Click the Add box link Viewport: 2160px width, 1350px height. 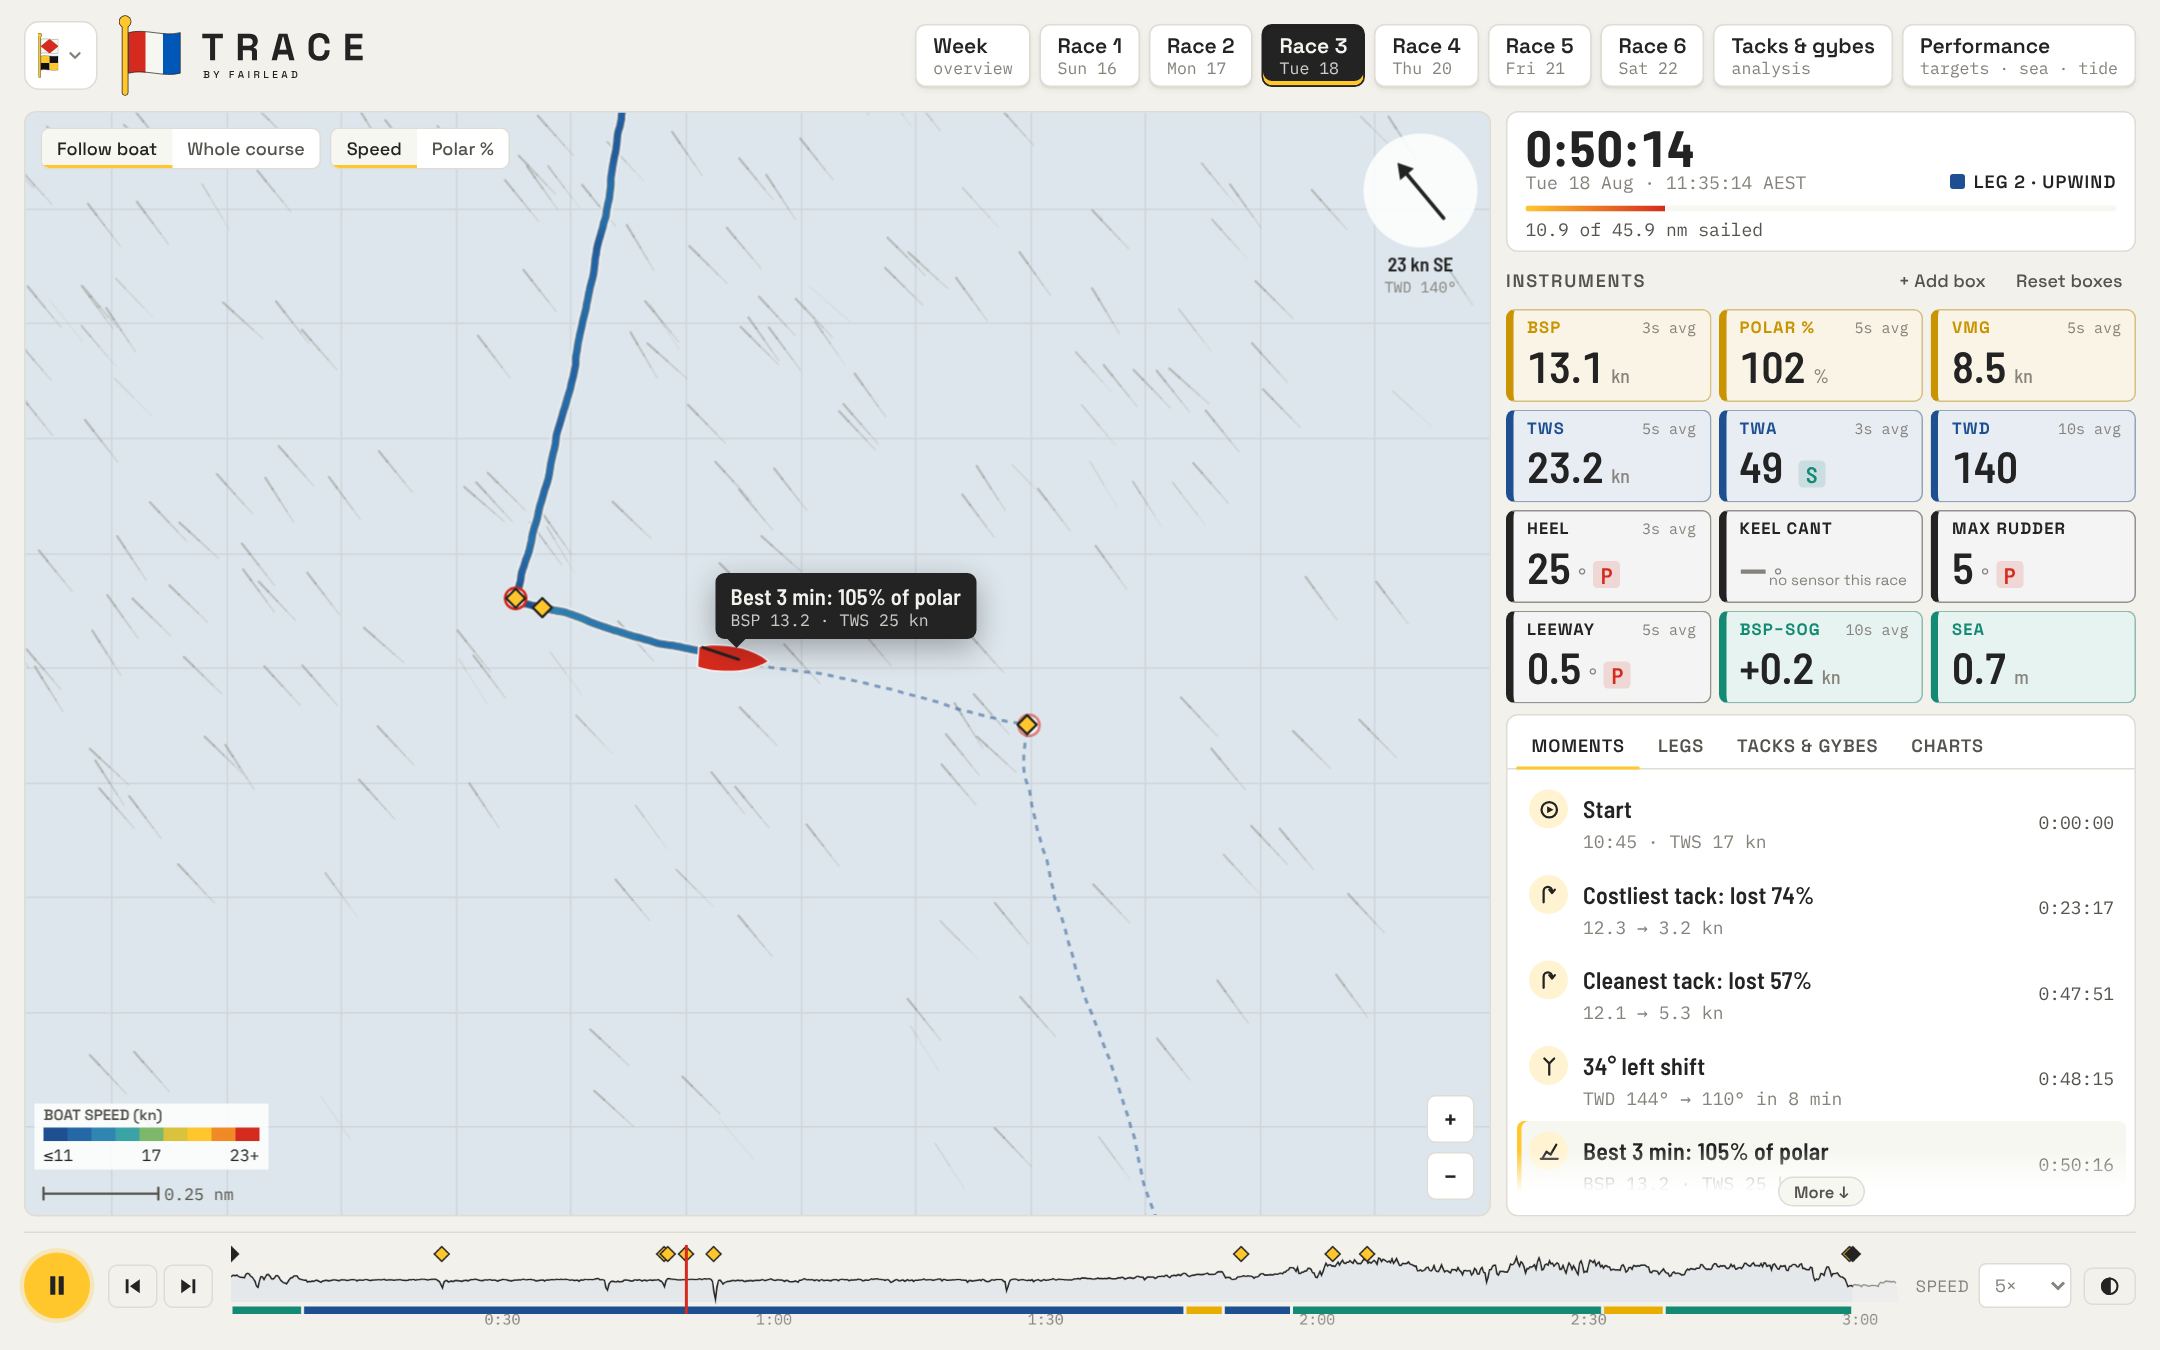[x=1942, y=281]
